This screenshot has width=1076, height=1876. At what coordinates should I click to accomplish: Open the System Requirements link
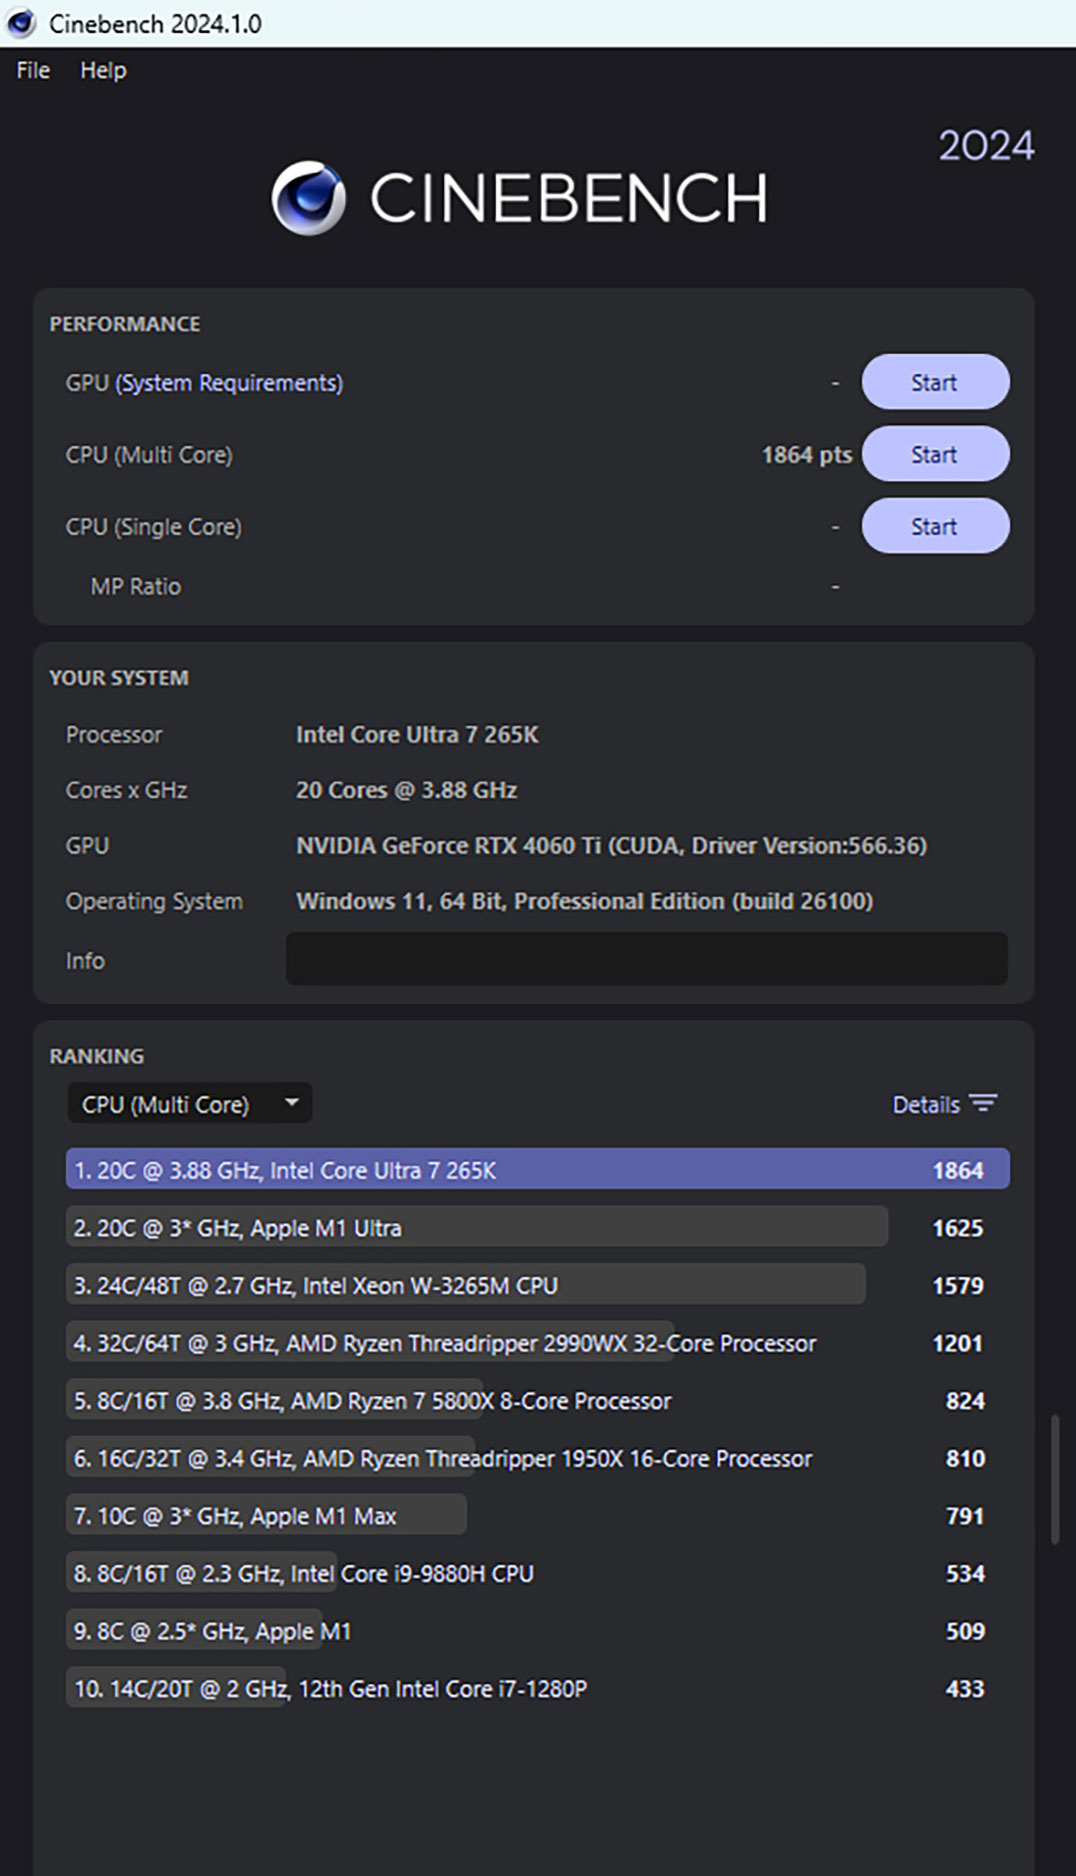coord(229,383)
